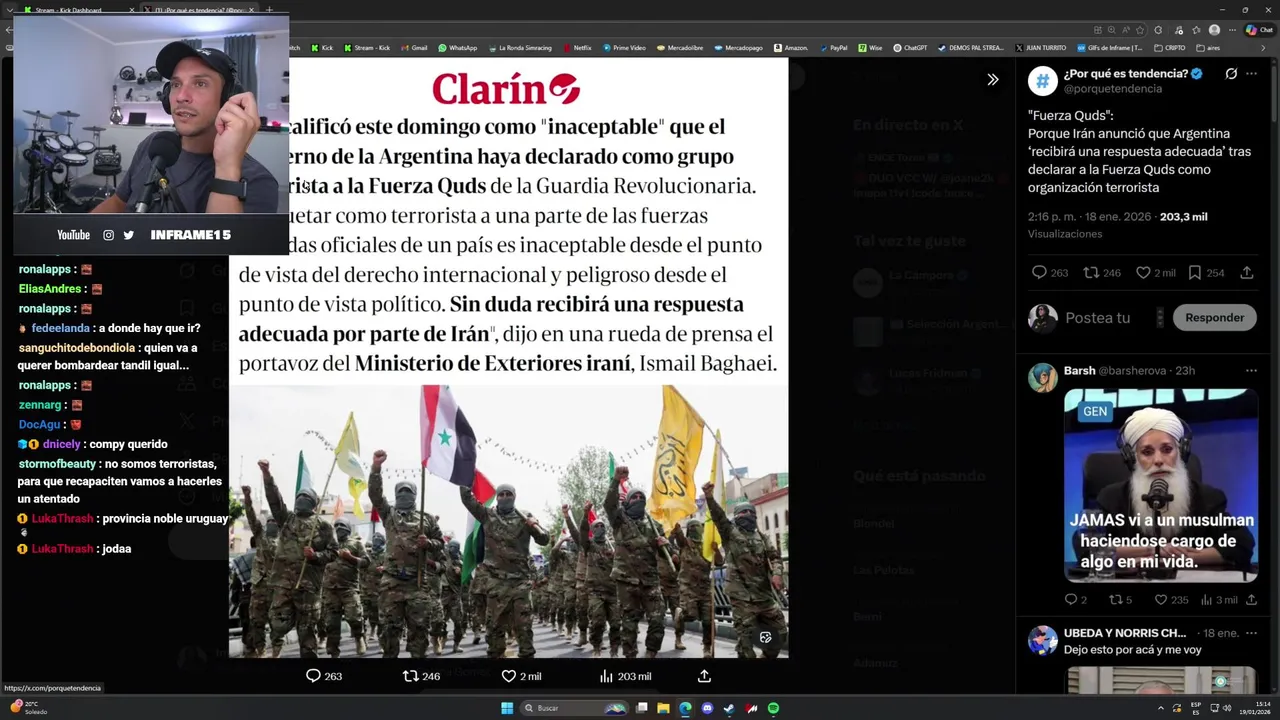Like the tweet via heart showing 2 mil in side panel
Viewport: 1280px width, 720px height.
[1141, 273]
